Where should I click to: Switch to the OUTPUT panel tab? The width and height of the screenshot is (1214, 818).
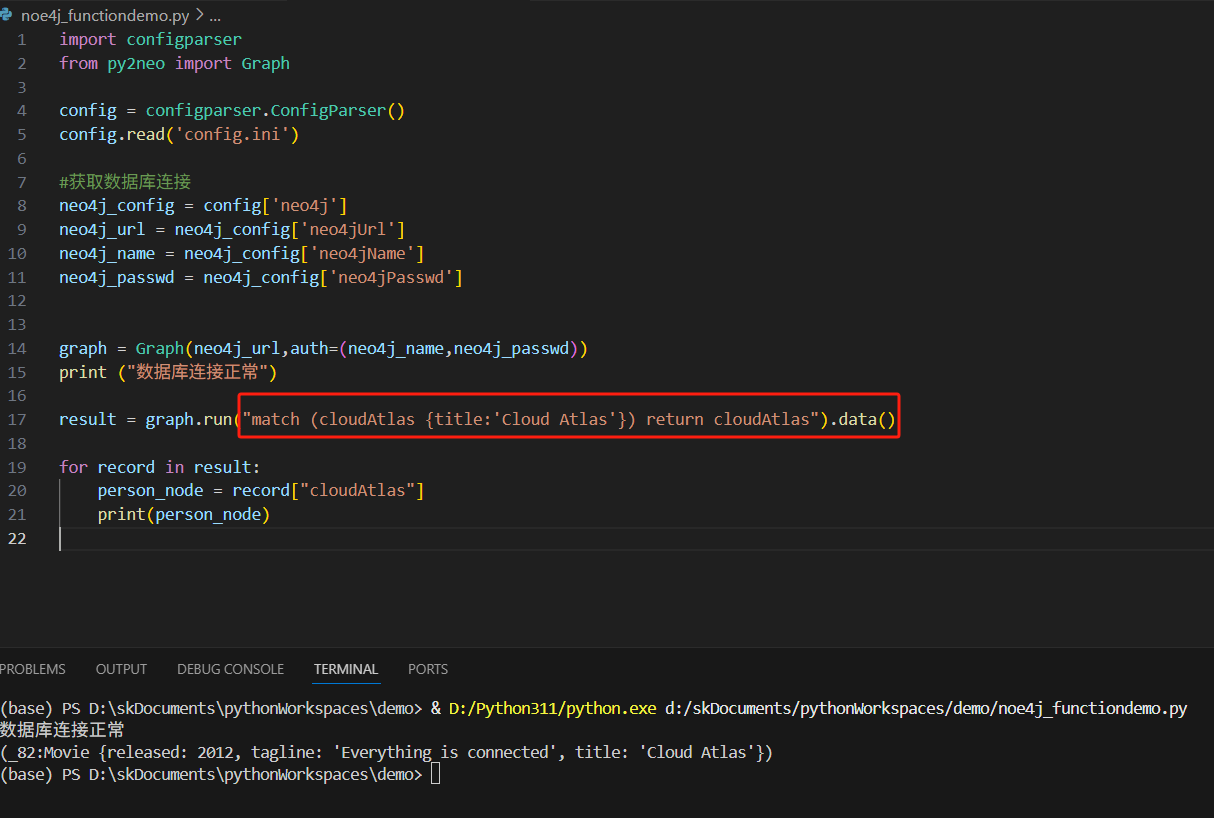(121, 669)
